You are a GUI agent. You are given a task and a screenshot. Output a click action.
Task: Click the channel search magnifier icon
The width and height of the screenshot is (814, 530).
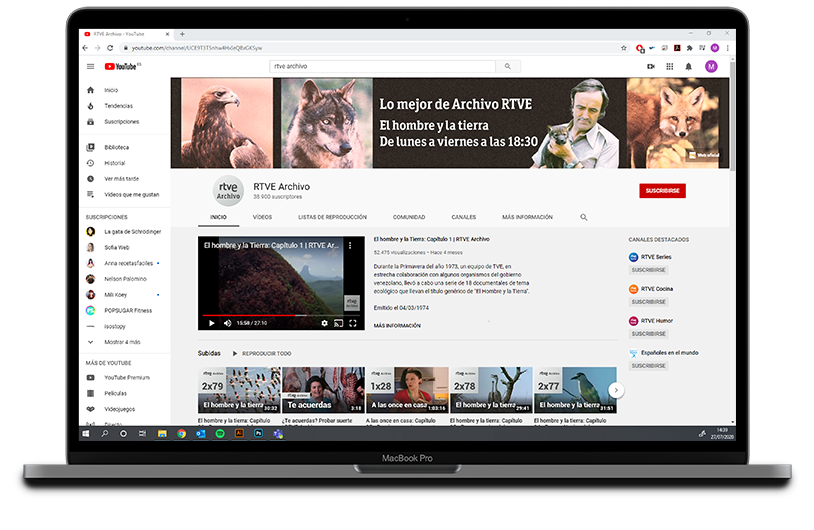pos(584,217)
